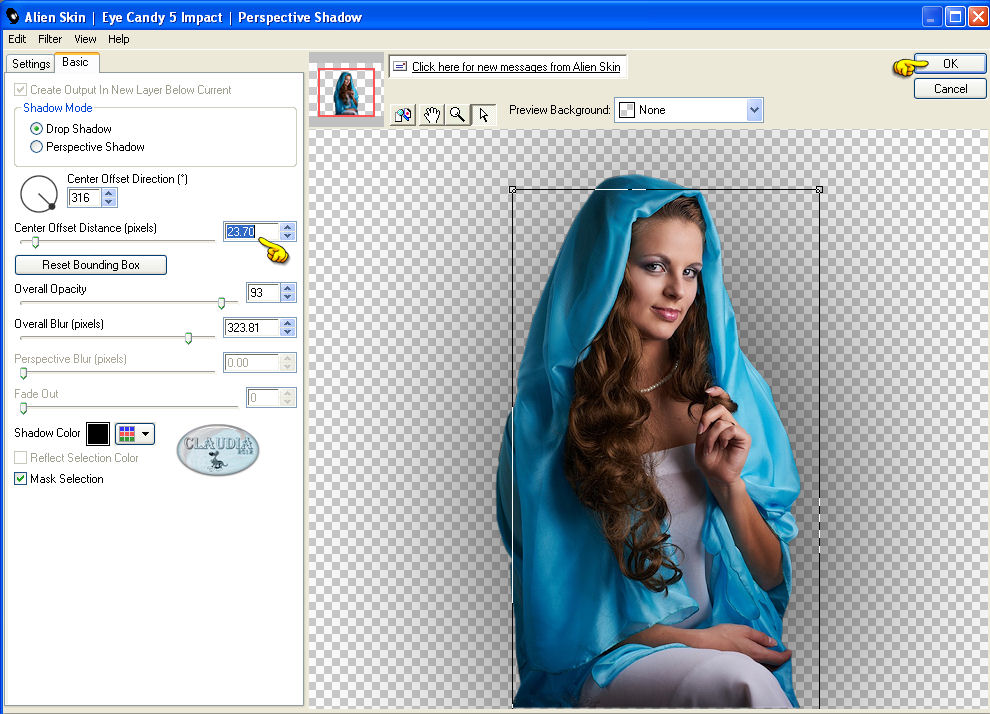Viewport: 990px width, 714px height.
Task: Toggle Create Output In New Layer checkbox
Action: (21, 90)
